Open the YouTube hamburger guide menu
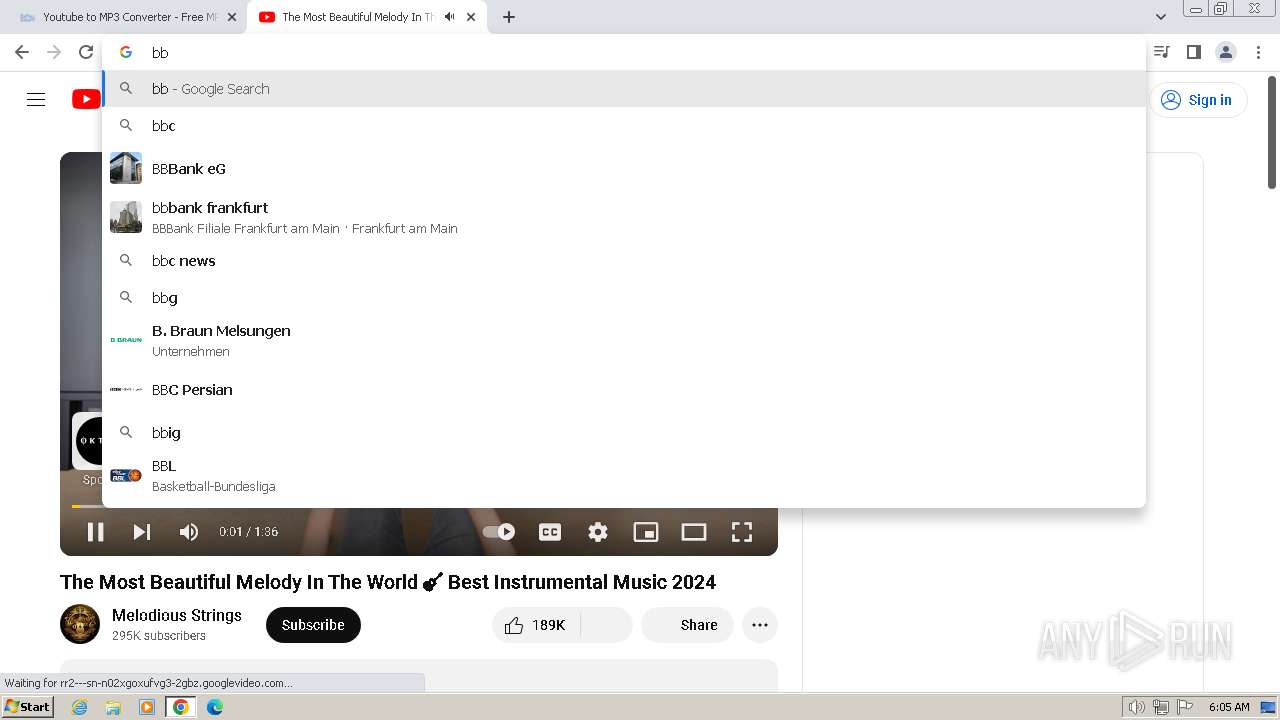The height and width of the screenshot is (720, 1280). click(36, 99)
